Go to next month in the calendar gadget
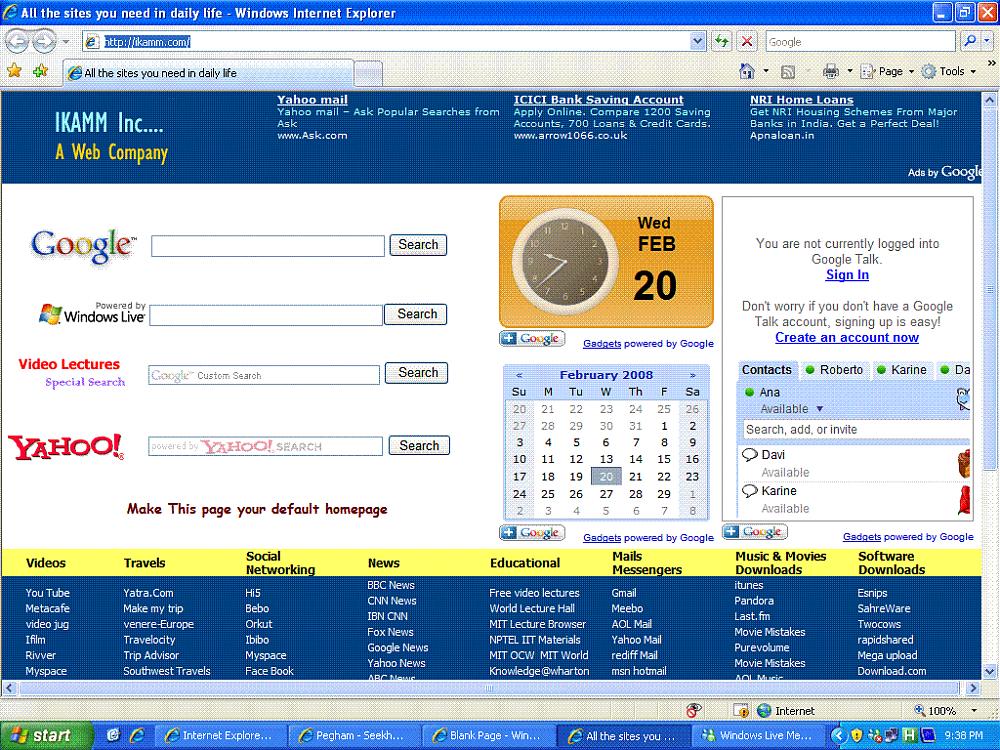The width and height of the screenshot is (1000, 750). (693, 375)
